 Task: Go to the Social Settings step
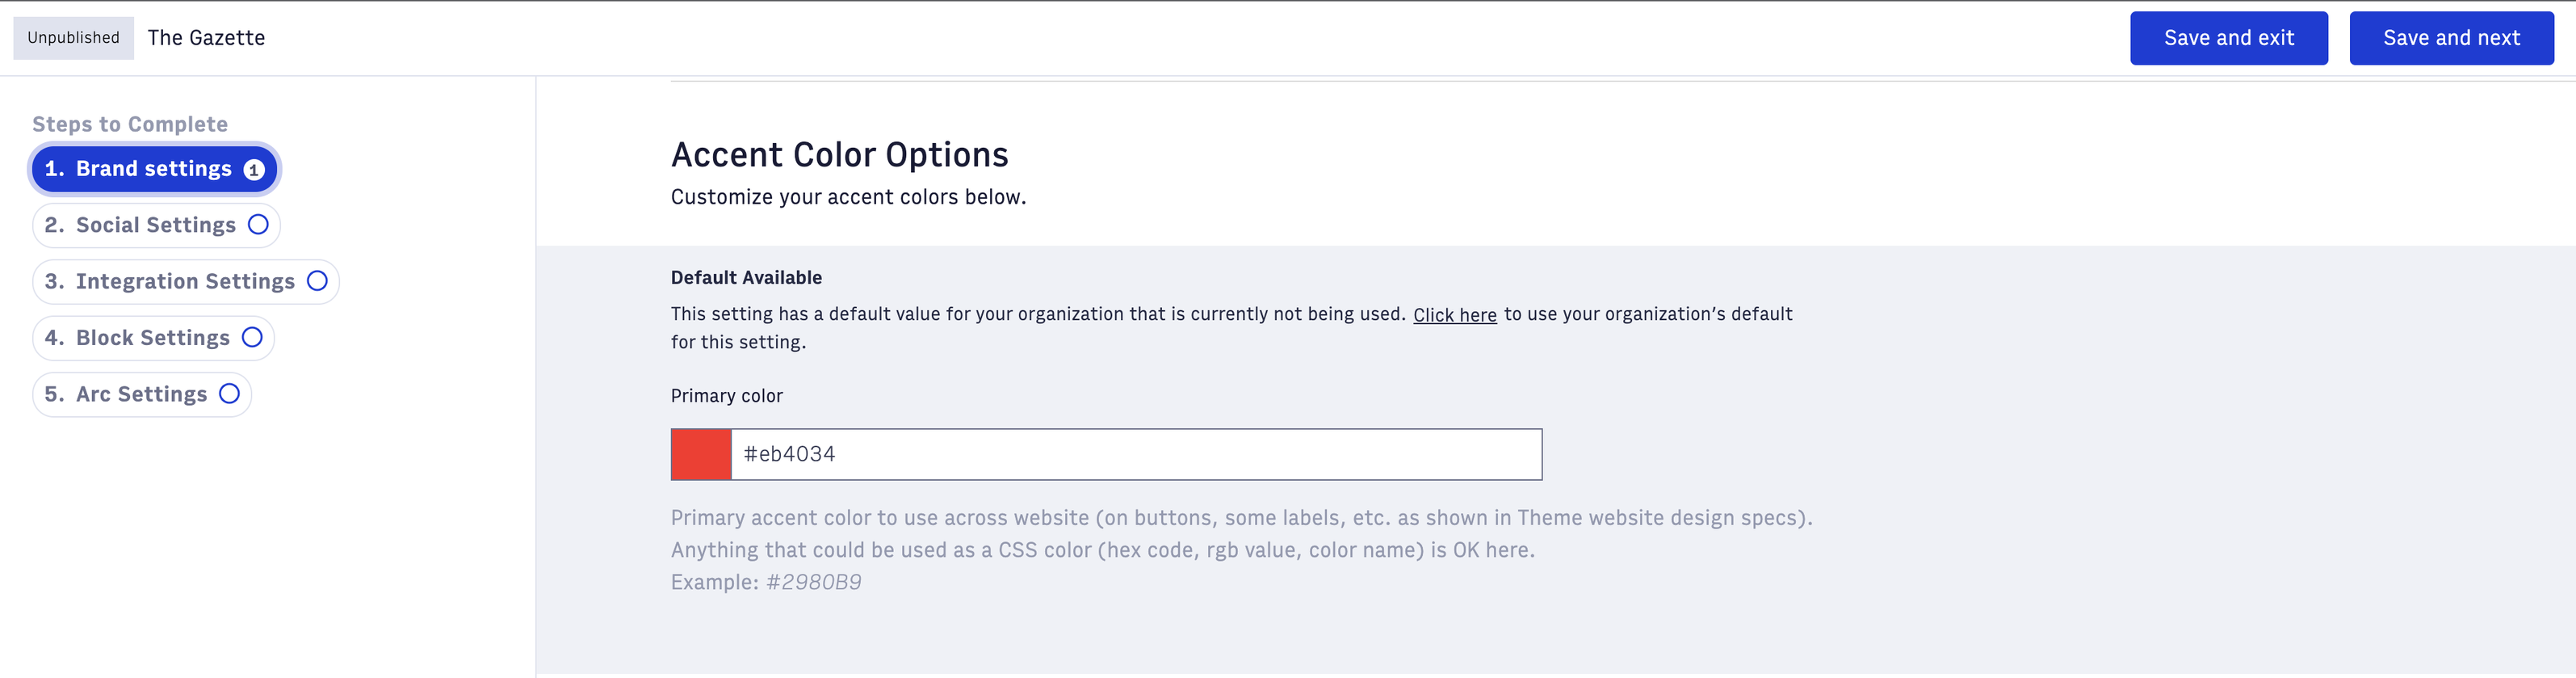(x=156, y=225)
